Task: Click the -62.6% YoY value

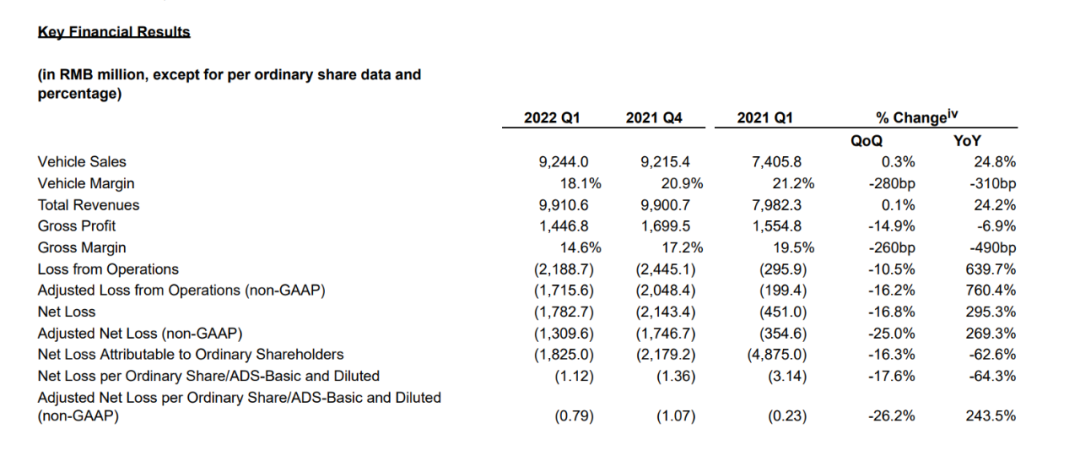Action: click(994, 355)
